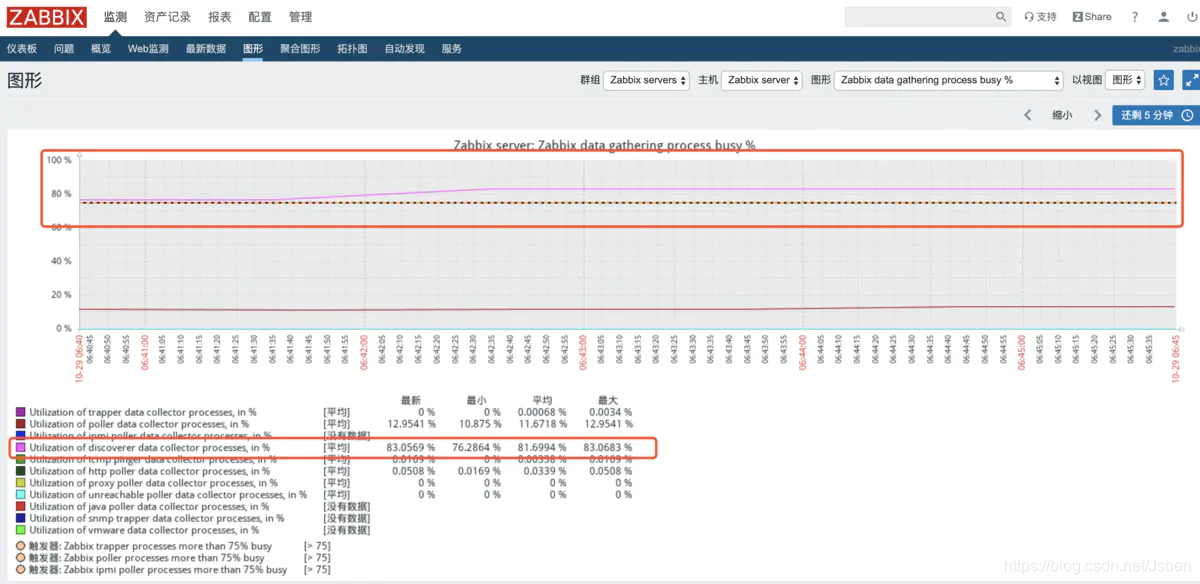Click the discoverer processes pink legend square
This screenshot has height=584, width=1200.
(21, 448)
